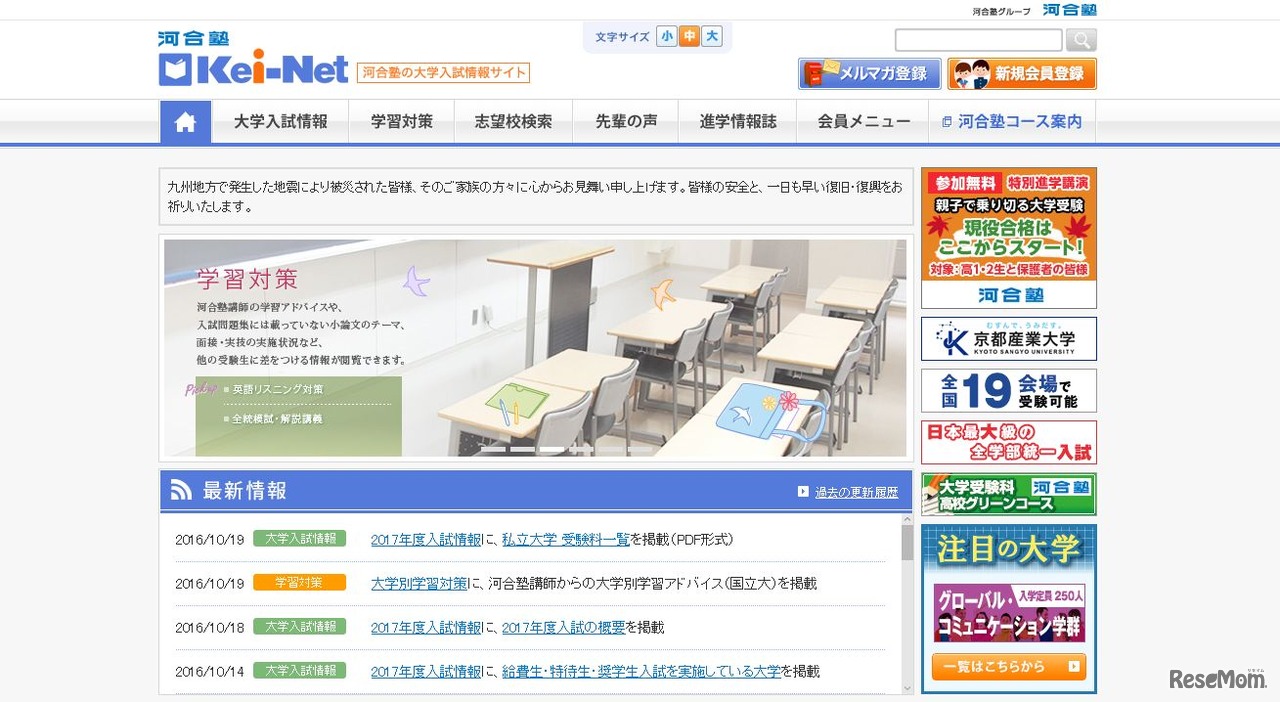
Task: Open 2017年度入試情報 link in the first 2016/10/19 row
Action: 426,539
